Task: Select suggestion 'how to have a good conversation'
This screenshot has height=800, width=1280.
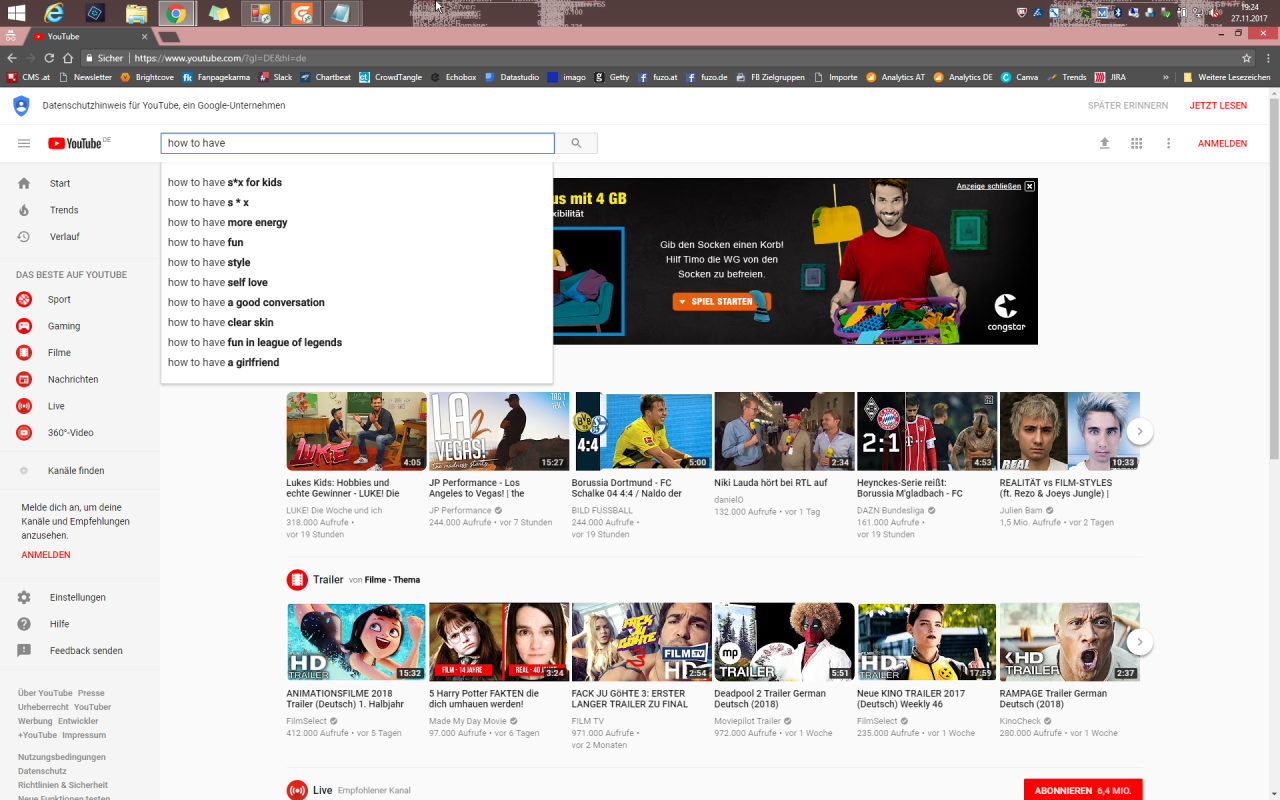Action: [x=357, y=302]
